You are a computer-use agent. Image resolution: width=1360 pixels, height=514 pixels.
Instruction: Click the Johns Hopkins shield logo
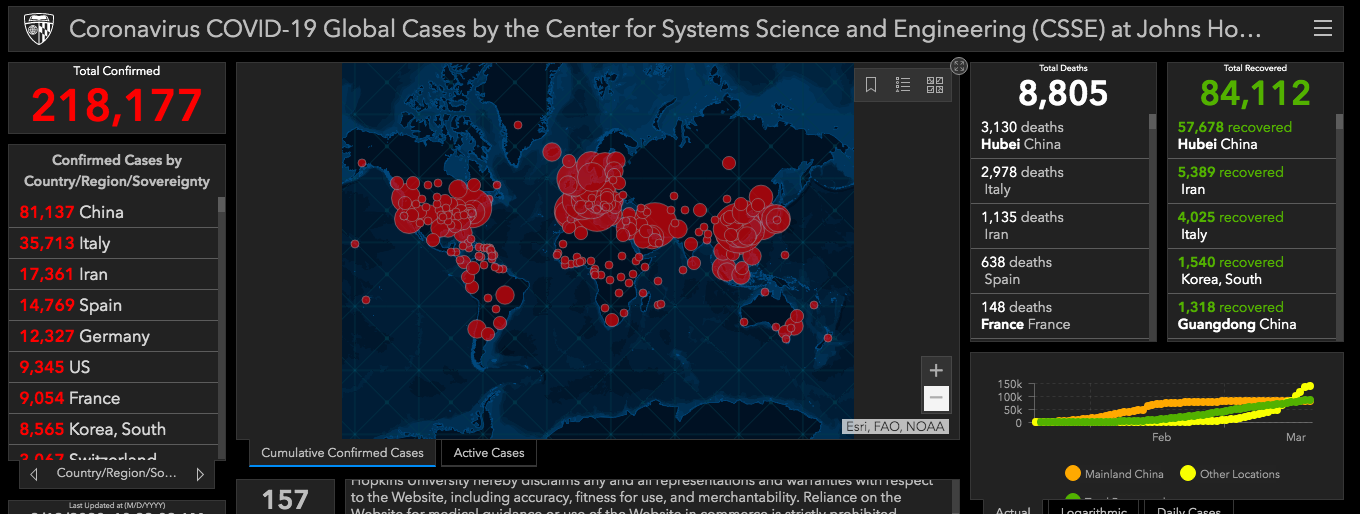tap(38, 28)
